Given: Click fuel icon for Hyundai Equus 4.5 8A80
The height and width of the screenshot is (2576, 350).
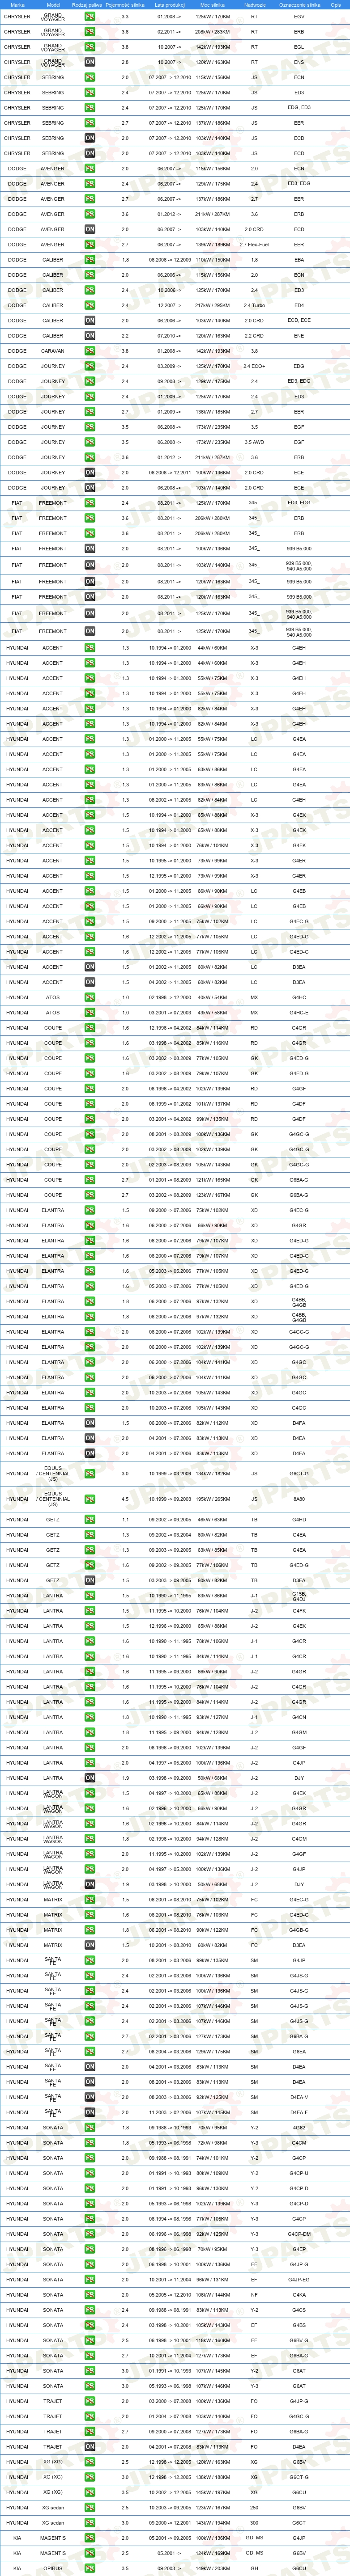Looking at the screenshot, I should tap(90, 1499).
